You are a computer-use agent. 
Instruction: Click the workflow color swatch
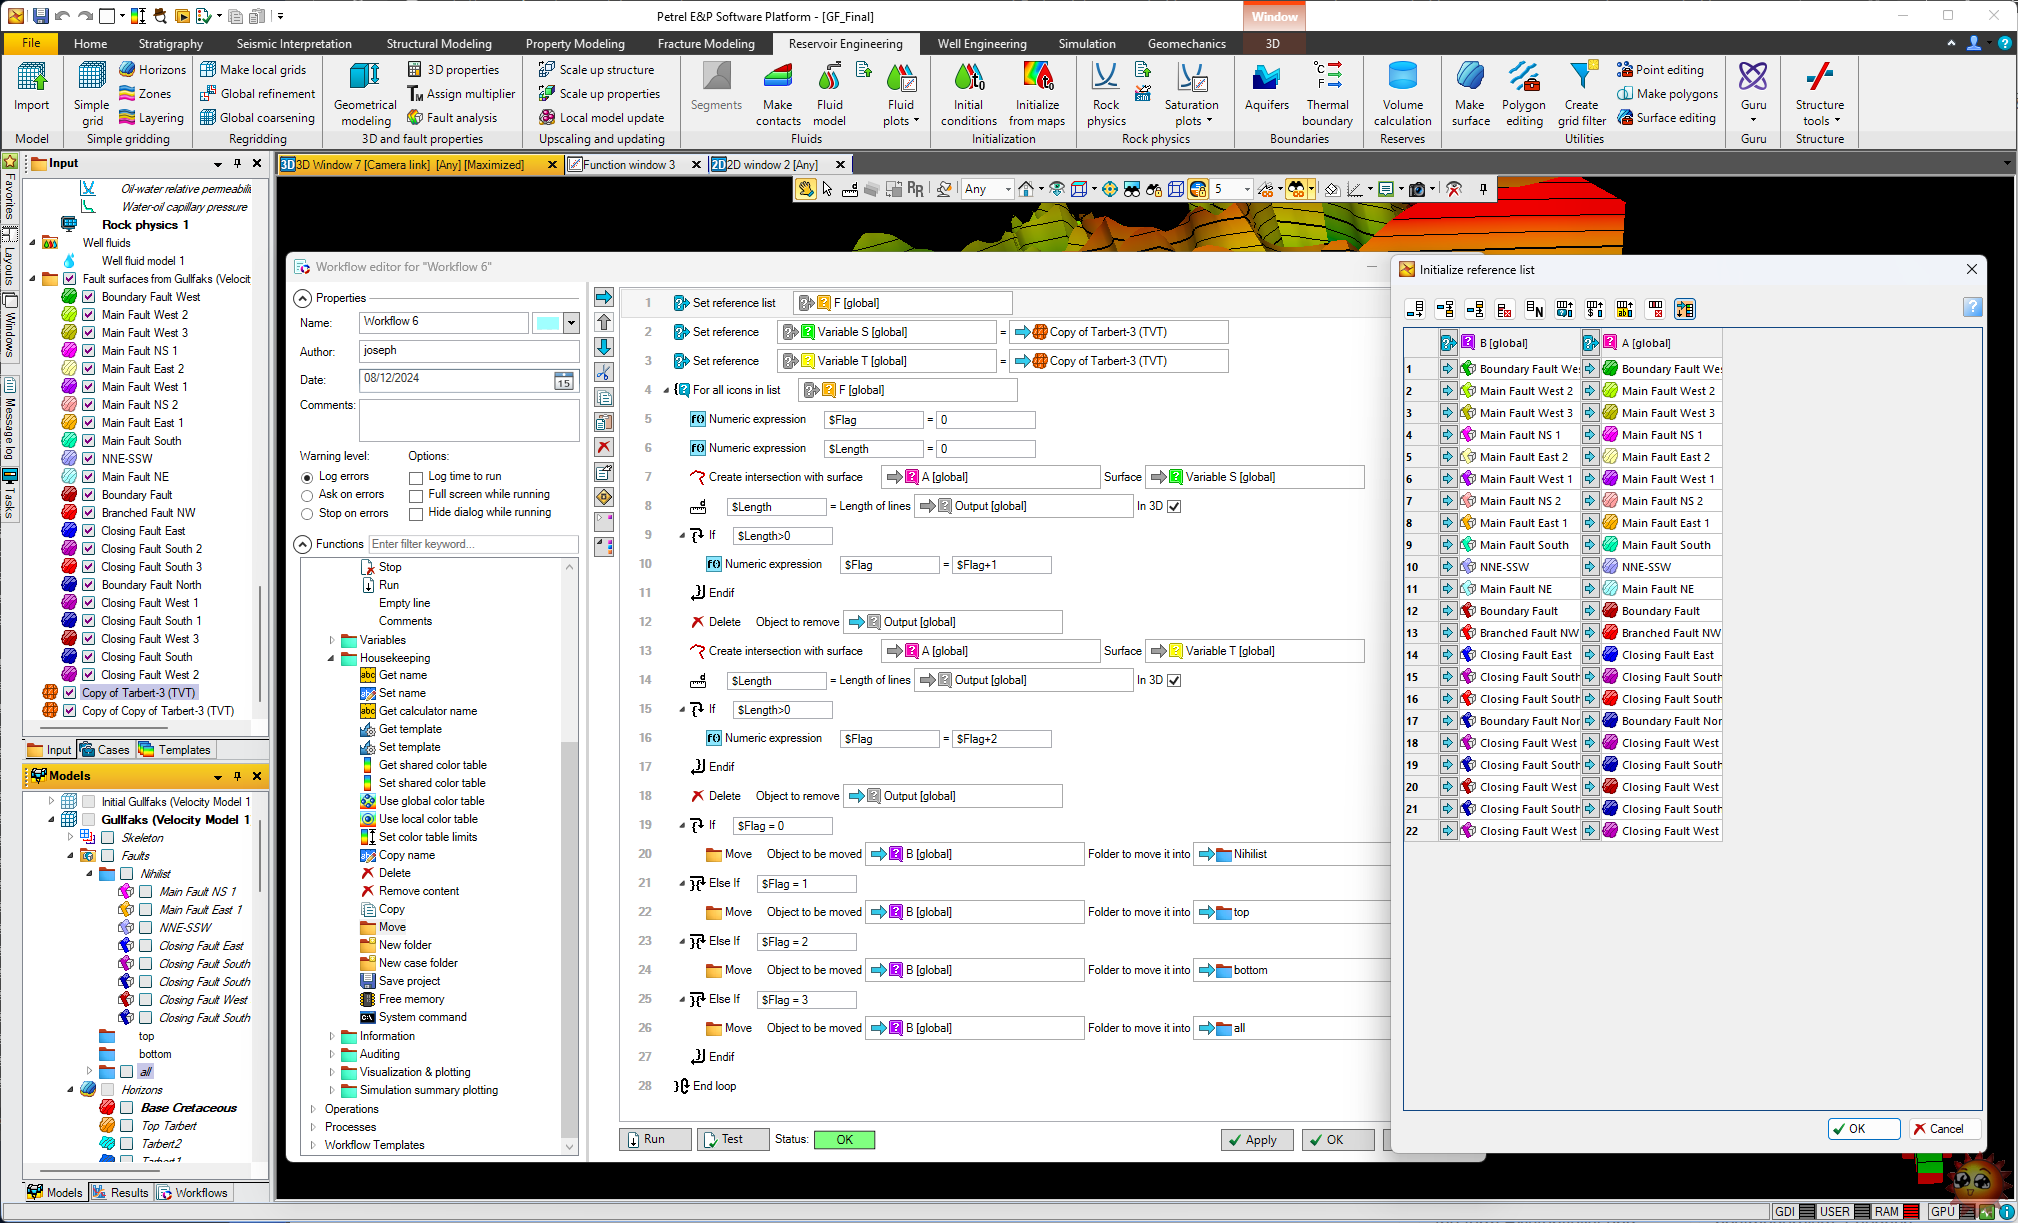coord(548,323)
